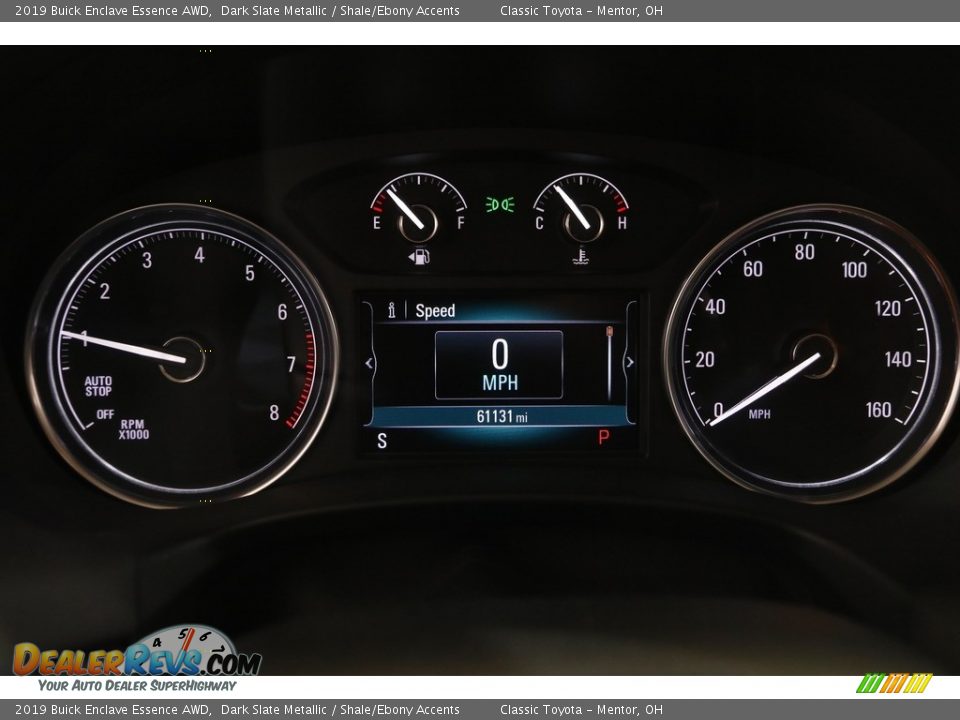Click the DealerRevs.com logo

(137, 658)
